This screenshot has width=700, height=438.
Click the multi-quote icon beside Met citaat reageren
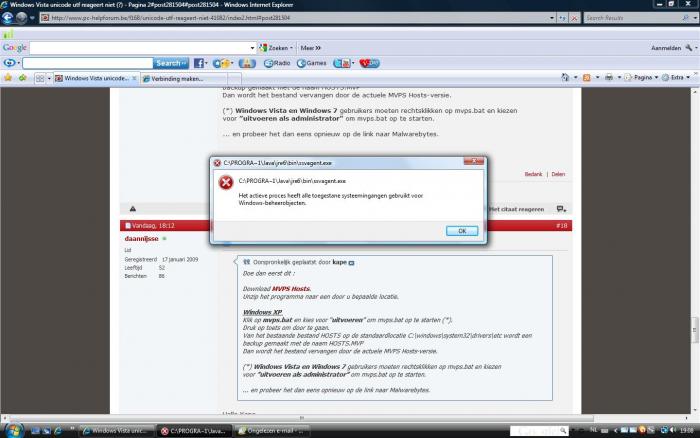click(561, 209)
